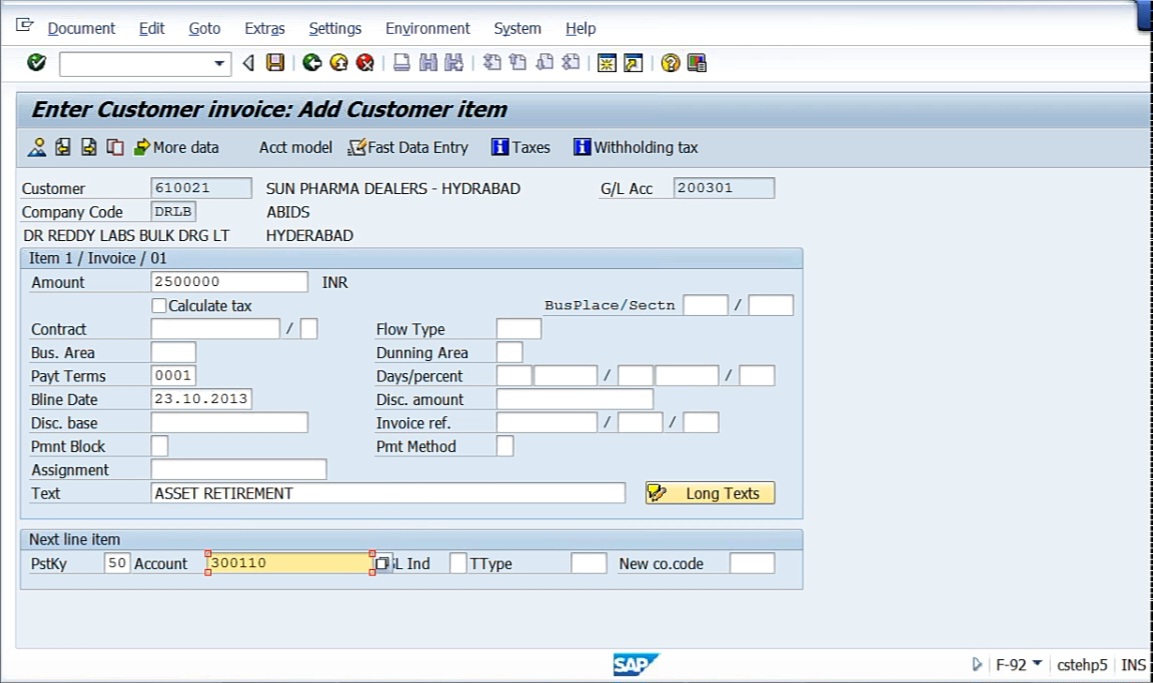Expand the F-92 status bar dropdown
The width and height of the screenshot is (1153, 683).
pos(1038,664)
